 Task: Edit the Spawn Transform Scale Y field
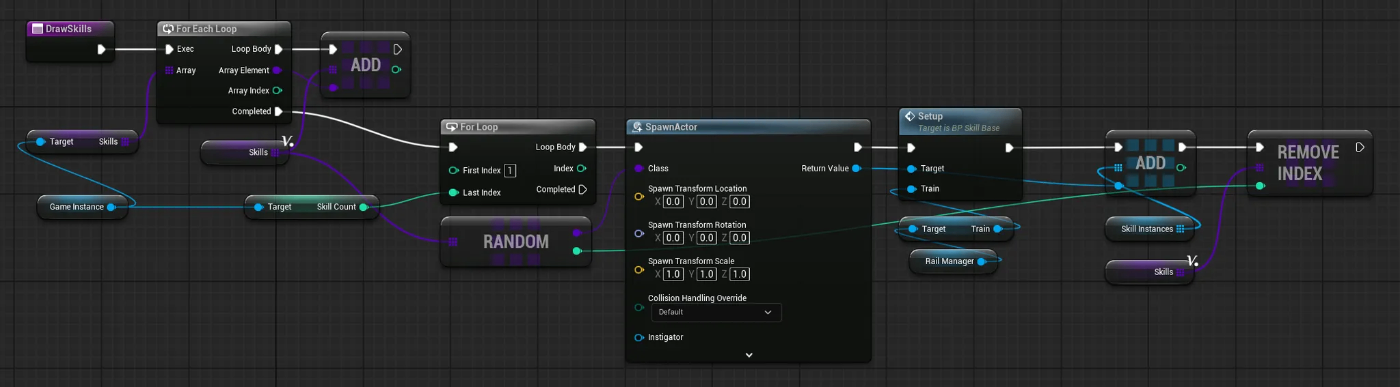707,274
